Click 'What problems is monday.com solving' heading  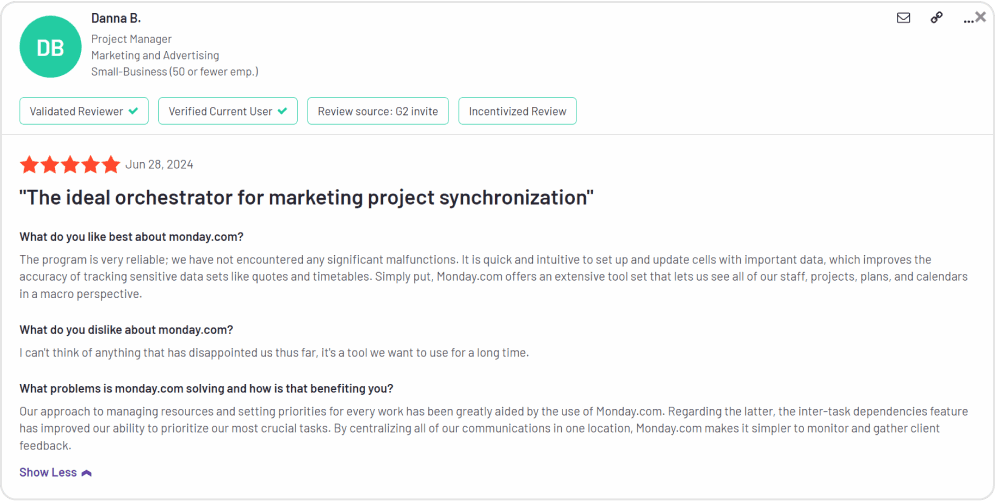tap(206, 388)
